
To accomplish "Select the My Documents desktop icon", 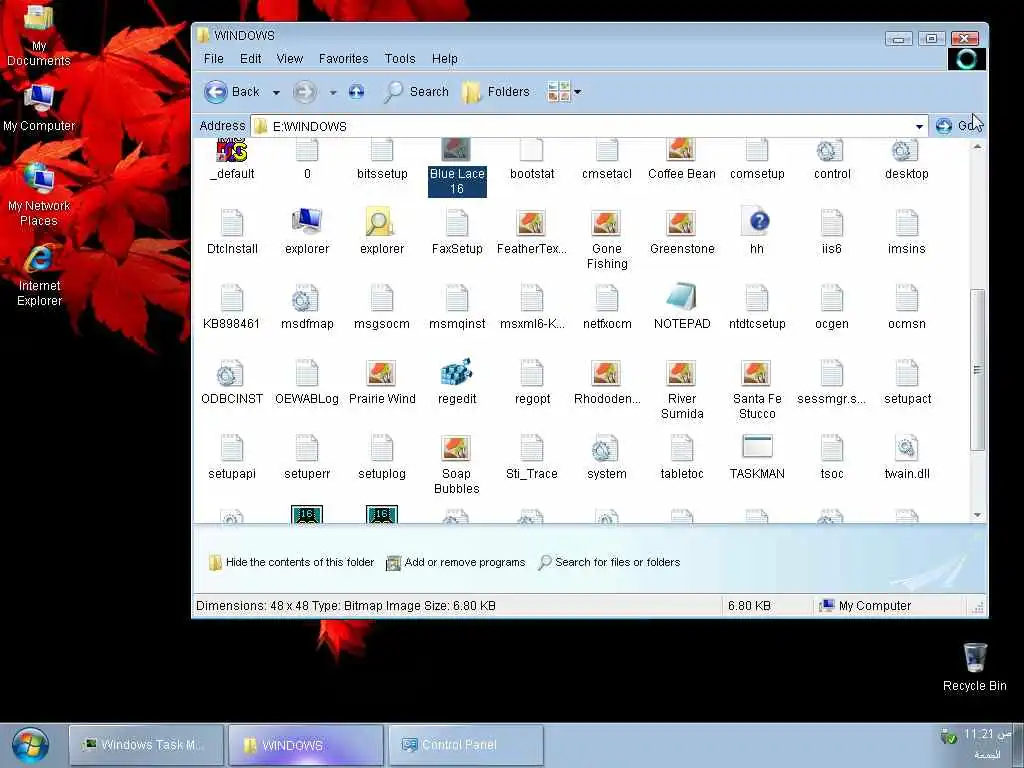I will 39,36.
